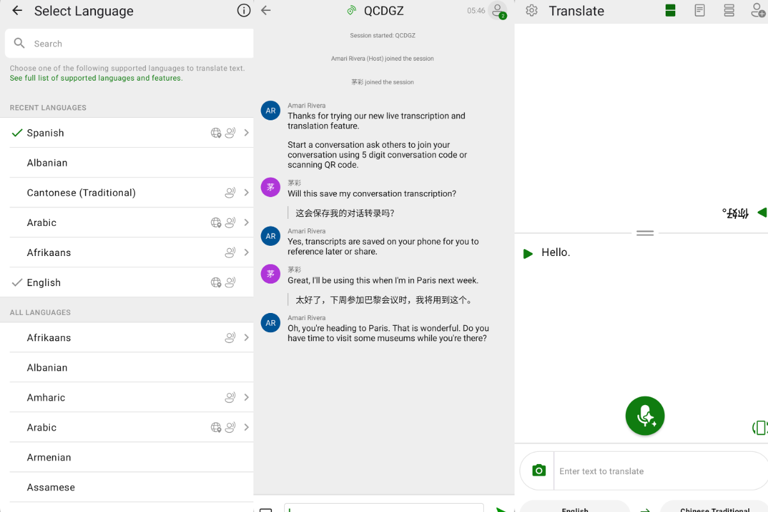
Task: Select Spanish in recent languages
Action: [x=45, y=133]
